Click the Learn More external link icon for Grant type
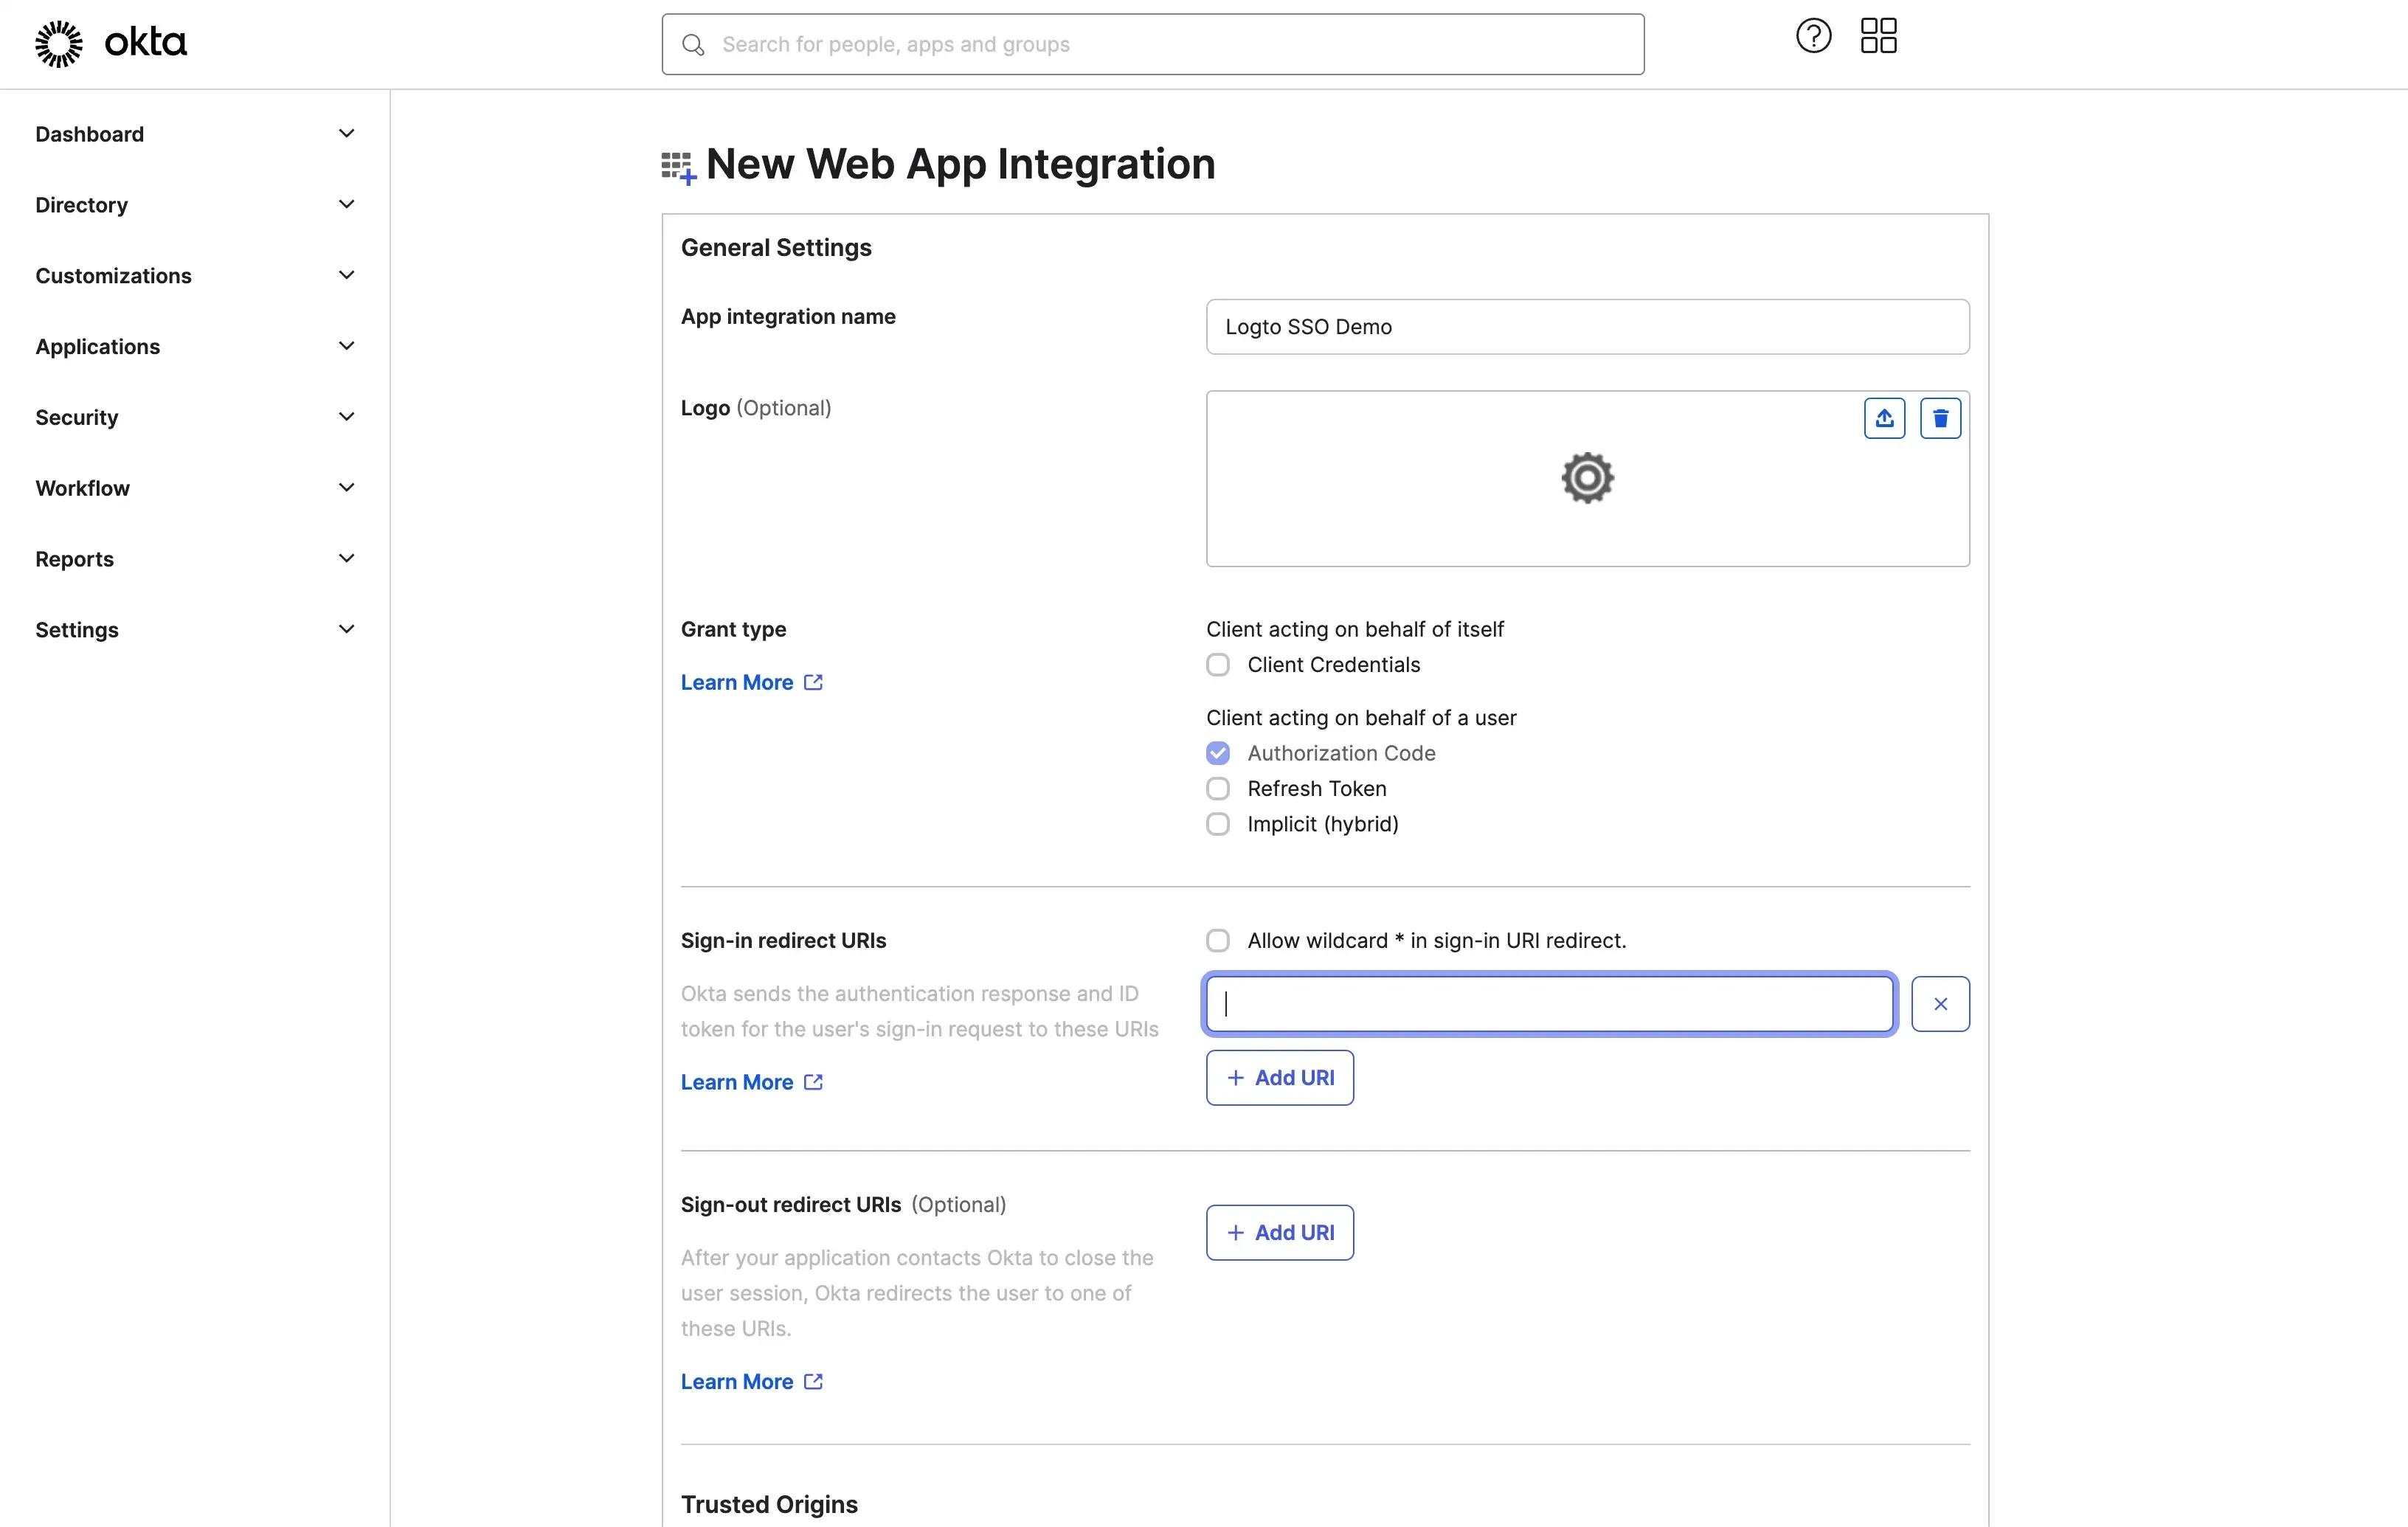 (812, 681)
